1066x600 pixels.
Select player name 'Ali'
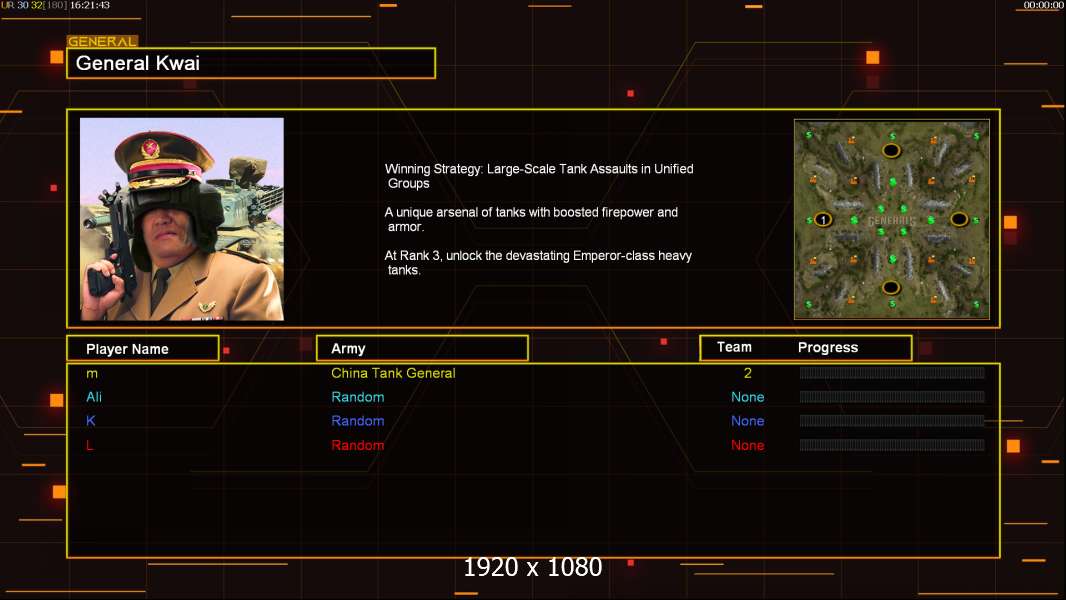click(x=94, y=397)
